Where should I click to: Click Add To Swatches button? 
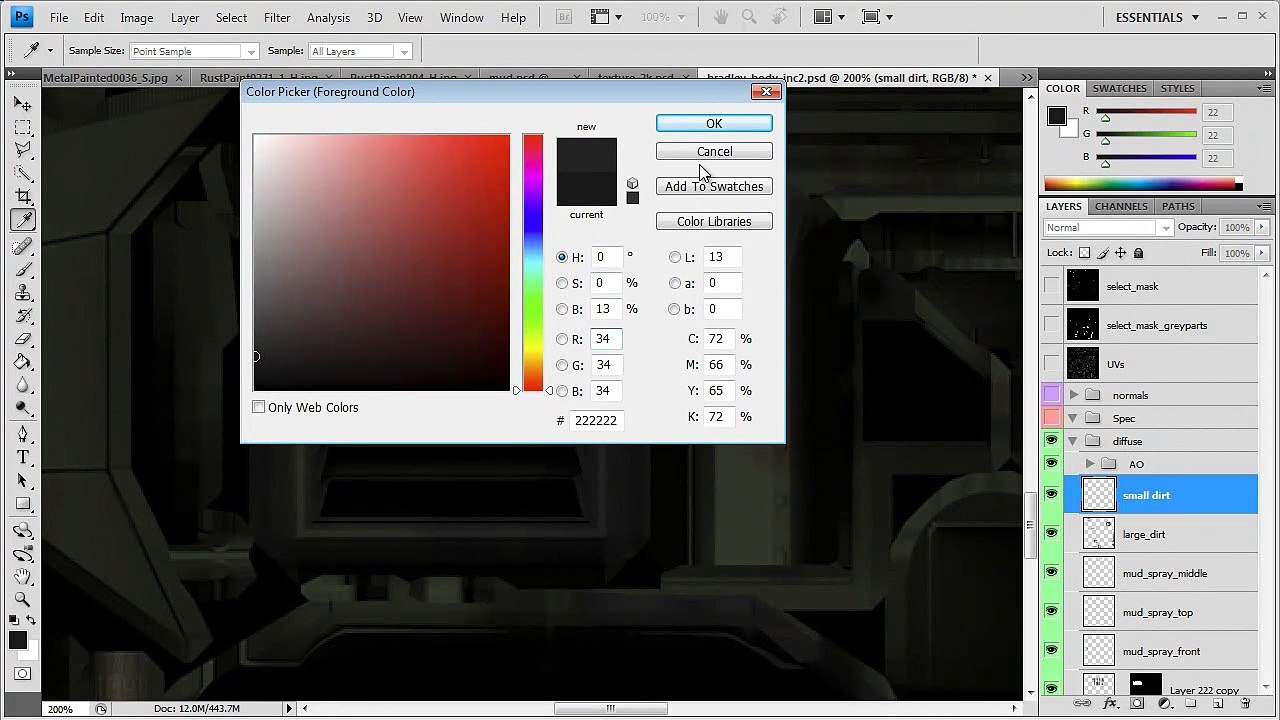(714, 187)
